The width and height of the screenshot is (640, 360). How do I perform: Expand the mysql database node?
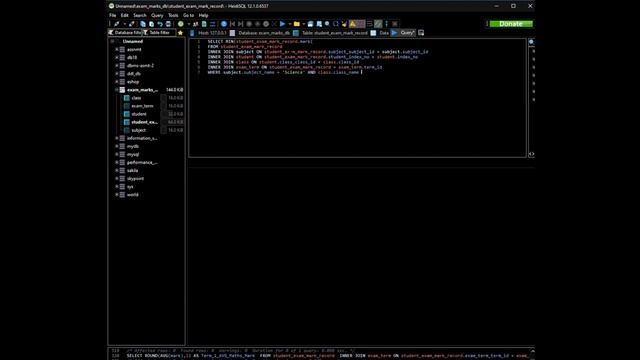click(x=117, y=154)
